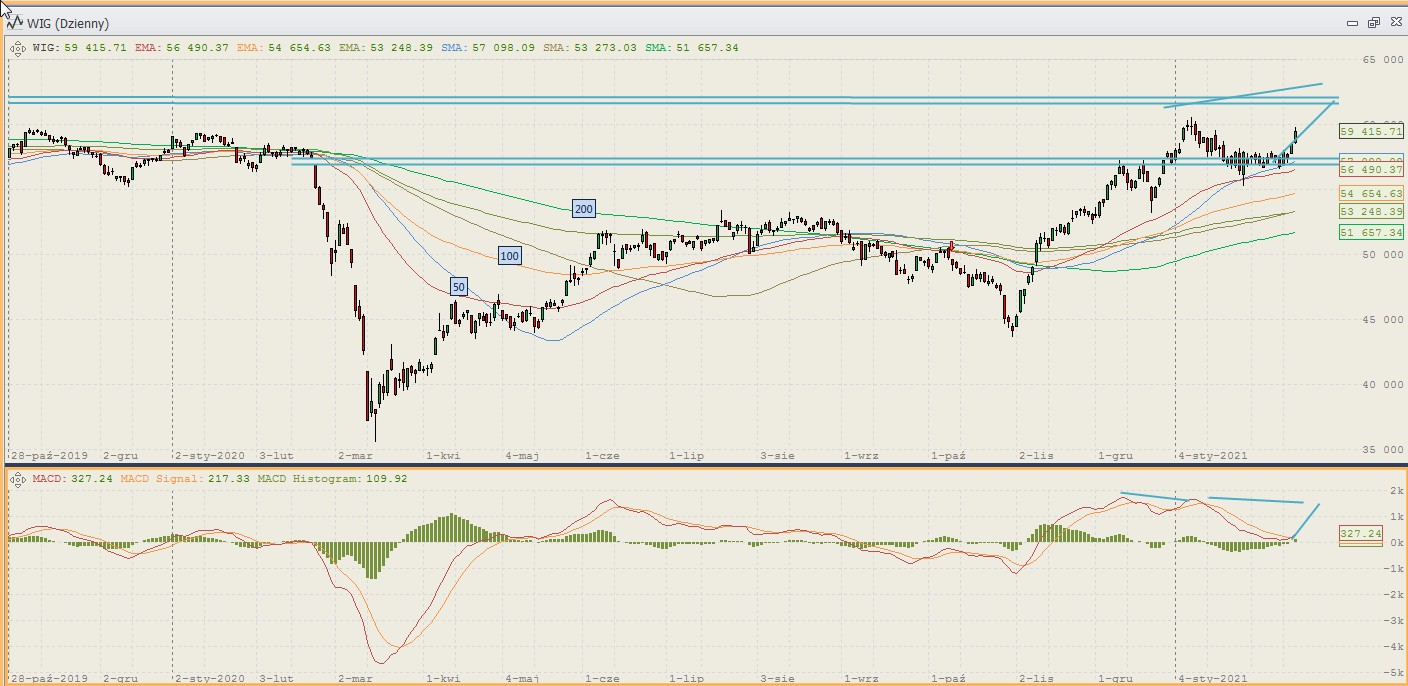This screenshot has width=1408, height=686.
Task: Click the WIG chart icon in title bar
Action: 14,22
